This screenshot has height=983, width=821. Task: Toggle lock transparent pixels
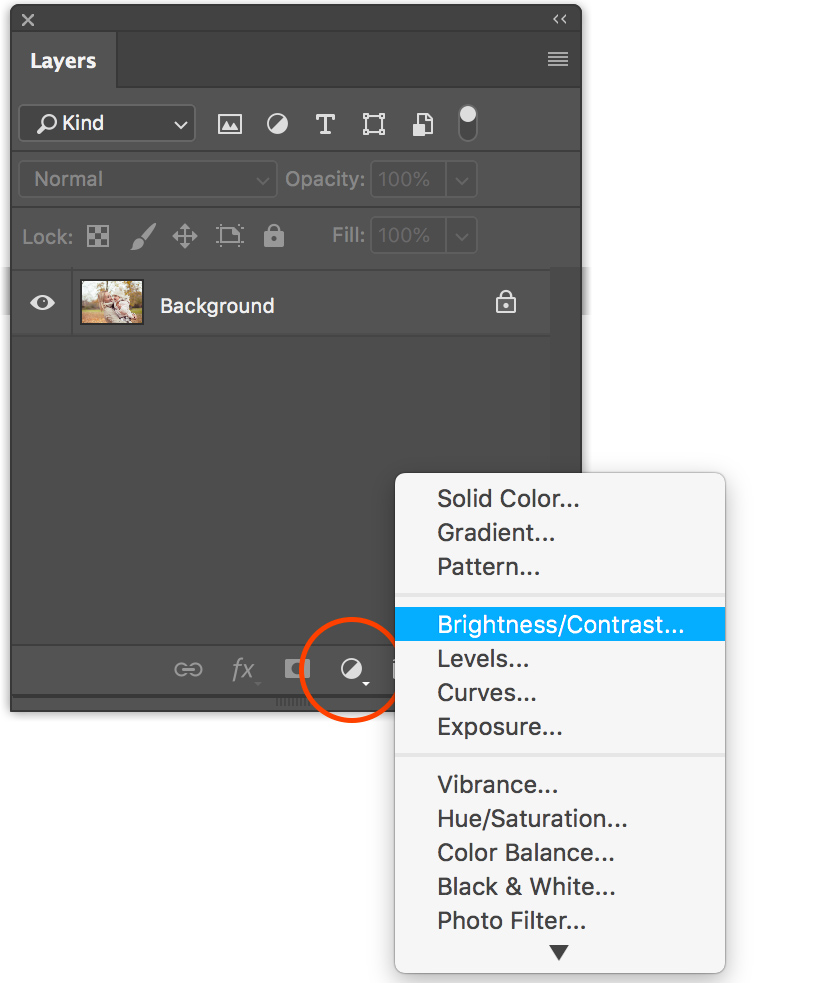pos(98,236)
